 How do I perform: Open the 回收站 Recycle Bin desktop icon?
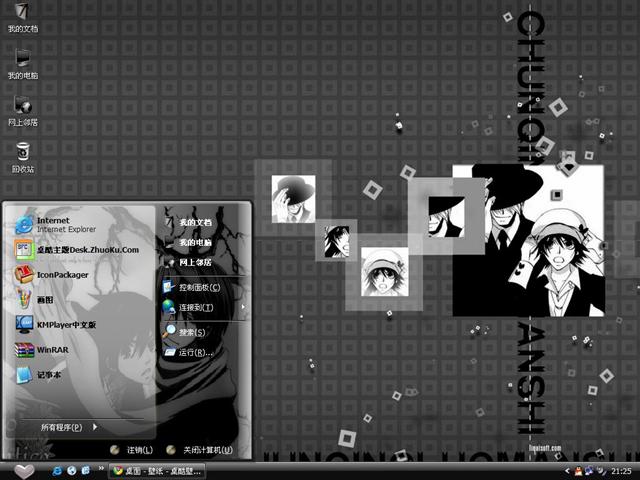pyautogui.click(x=23, y=156)
